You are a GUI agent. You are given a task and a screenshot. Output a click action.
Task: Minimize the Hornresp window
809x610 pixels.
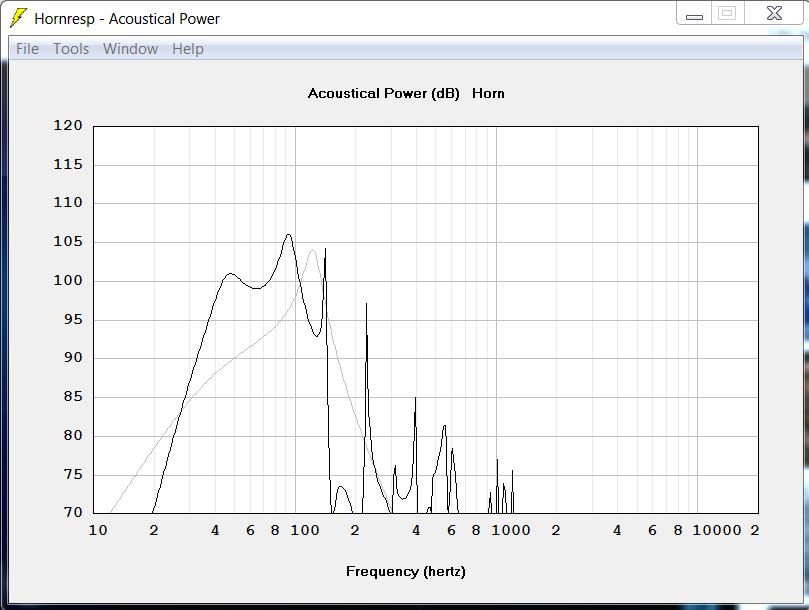pyautogui.click(x=694, y=14)
